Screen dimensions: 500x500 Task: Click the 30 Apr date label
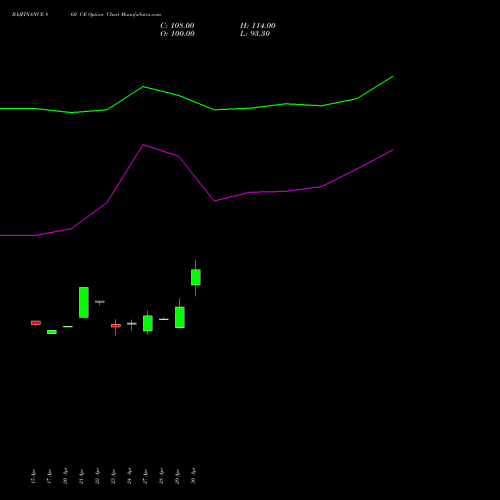click(193, 476)
